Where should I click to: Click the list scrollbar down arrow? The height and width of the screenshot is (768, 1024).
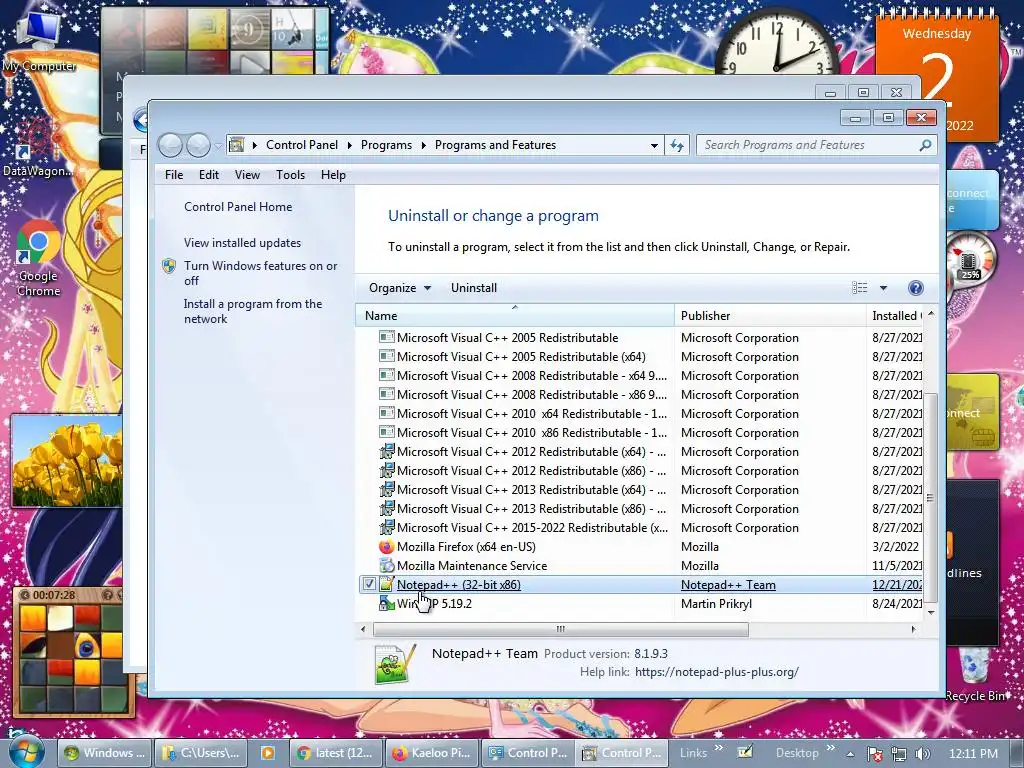click(931, 612)
